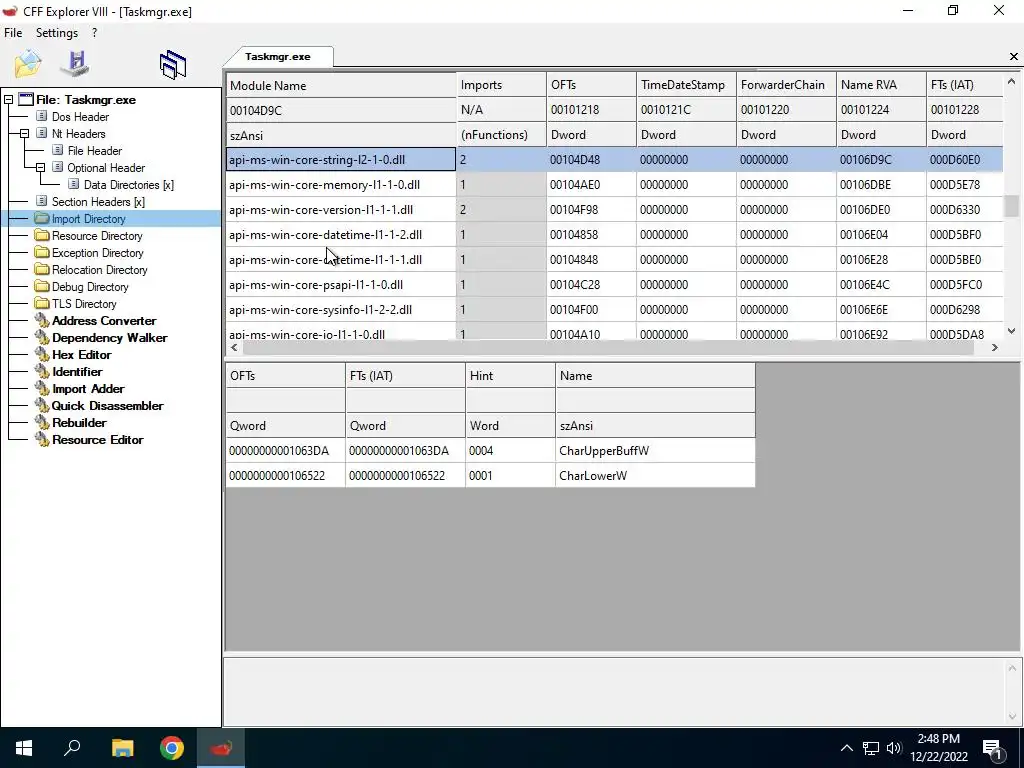Image resolution: width=1024 pixels, height=768 pixels.
Task: Open Data Directories [x] item
Action: click(129, 185)
